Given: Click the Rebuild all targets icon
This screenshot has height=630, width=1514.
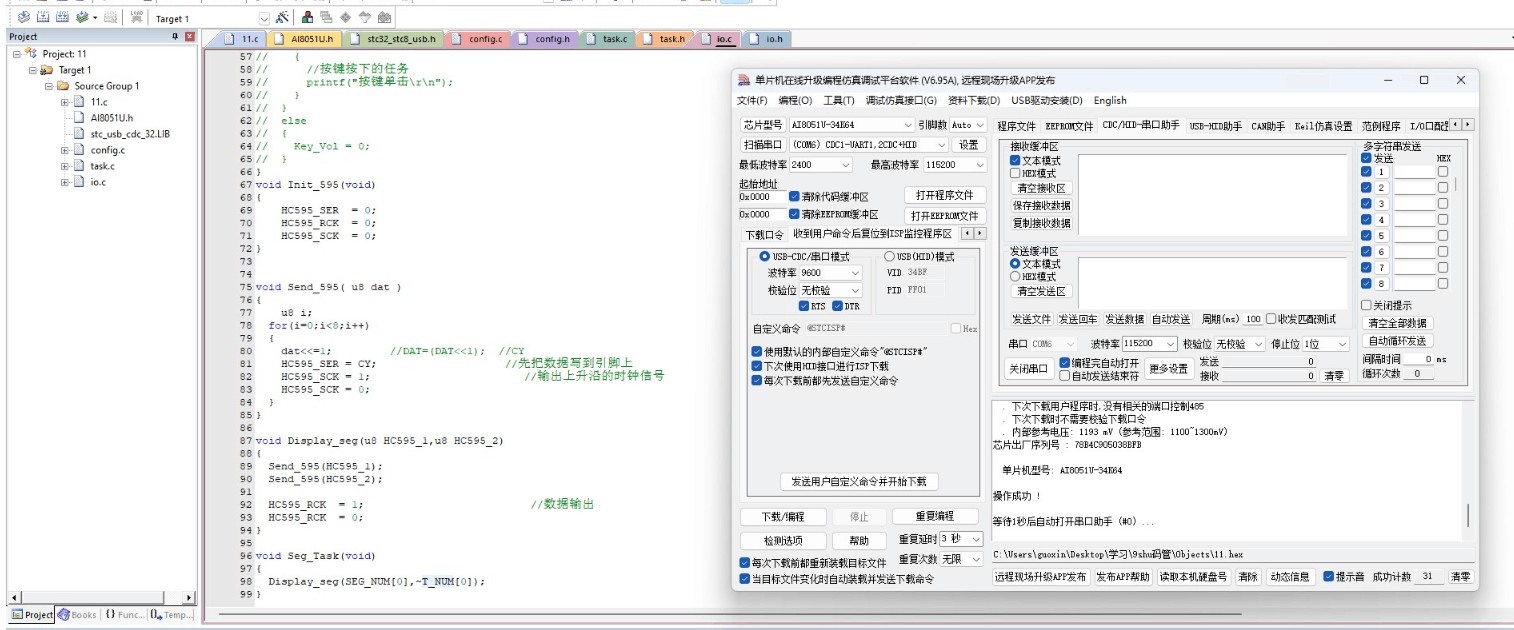Looking at the screenshot, I should coord(62,18).
